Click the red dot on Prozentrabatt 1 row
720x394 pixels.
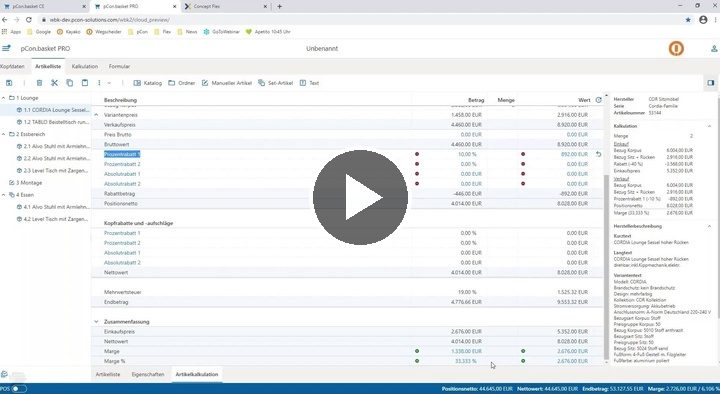point(417,154)
